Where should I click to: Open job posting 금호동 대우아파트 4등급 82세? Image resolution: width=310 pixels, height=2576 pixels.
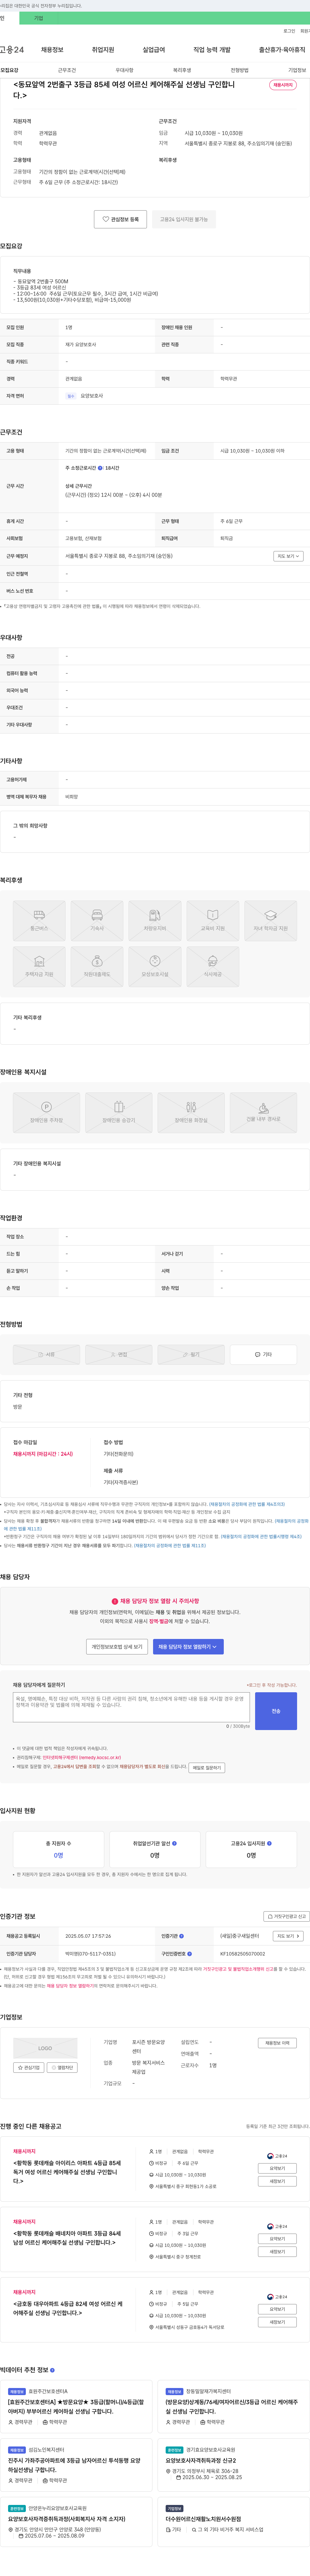click(68, 2308)
